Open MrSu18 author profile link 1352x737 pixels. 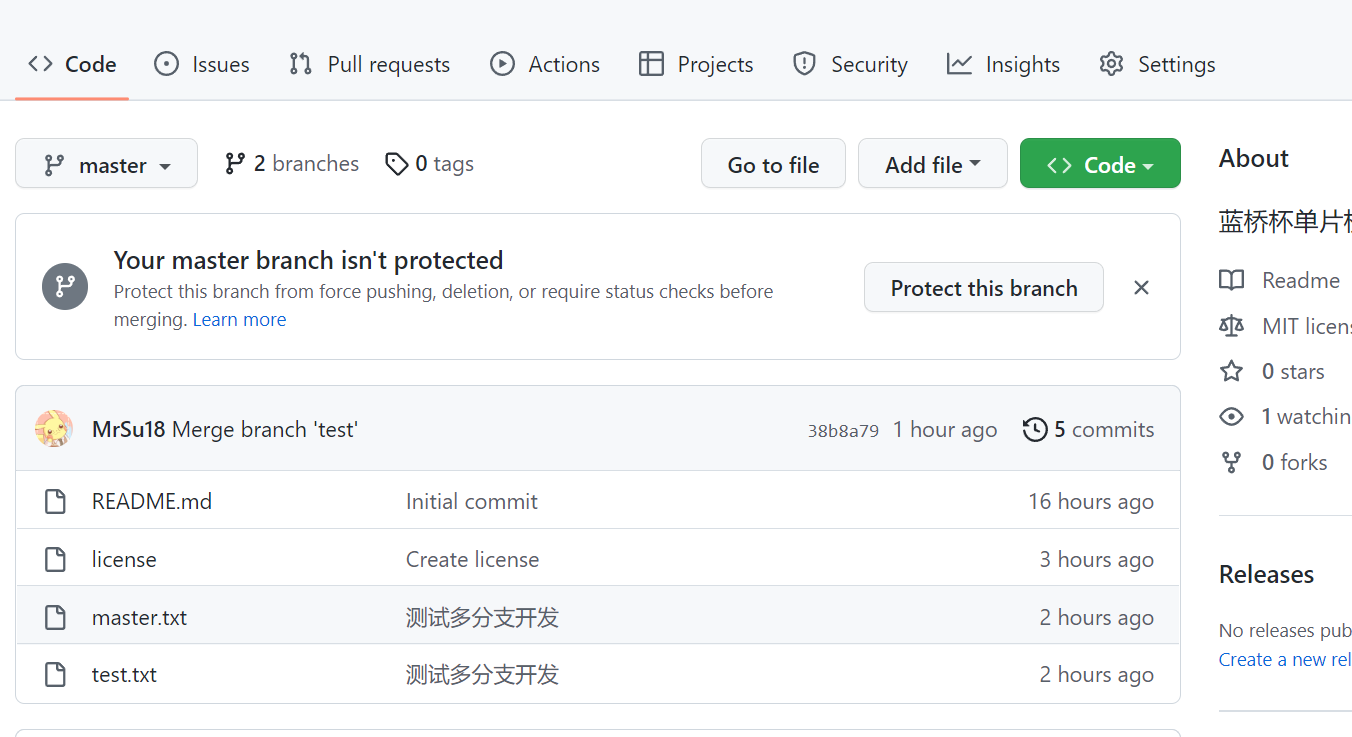[128, 430]
